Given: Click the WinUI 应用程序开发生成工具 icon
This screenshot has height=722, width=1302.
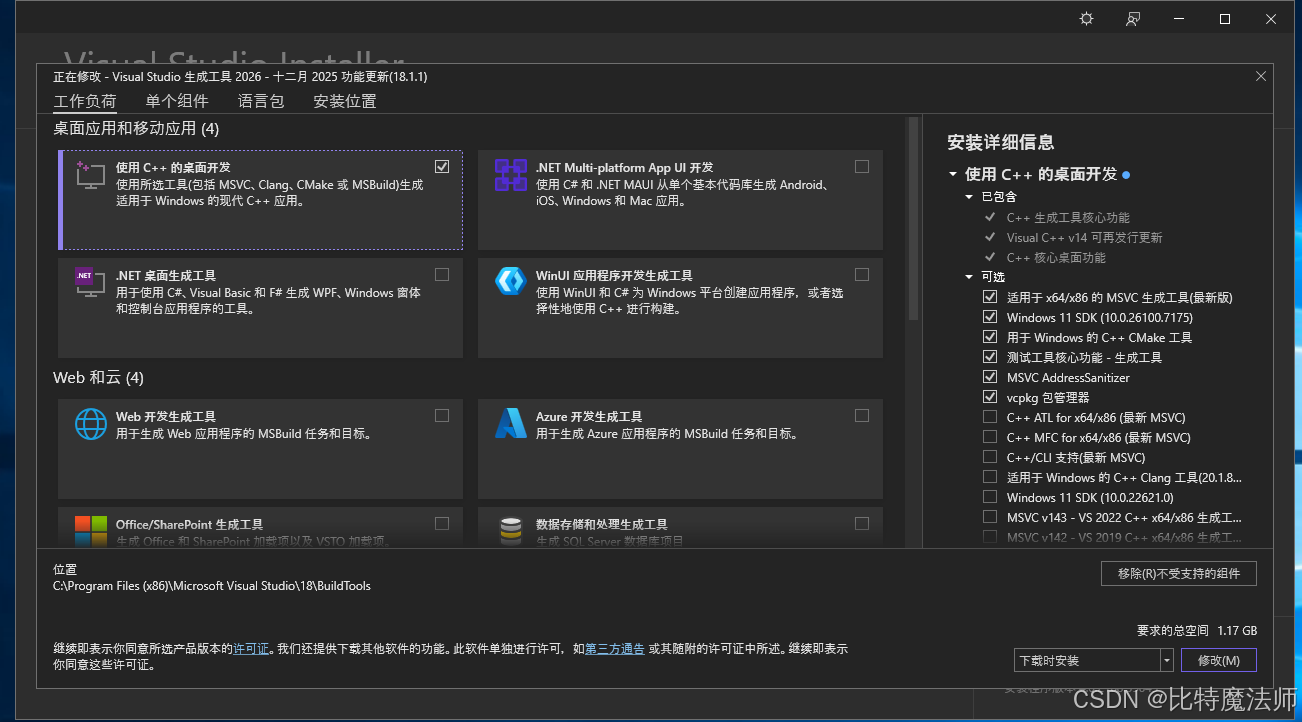Looking at the screenshot, I should (511, 282).
